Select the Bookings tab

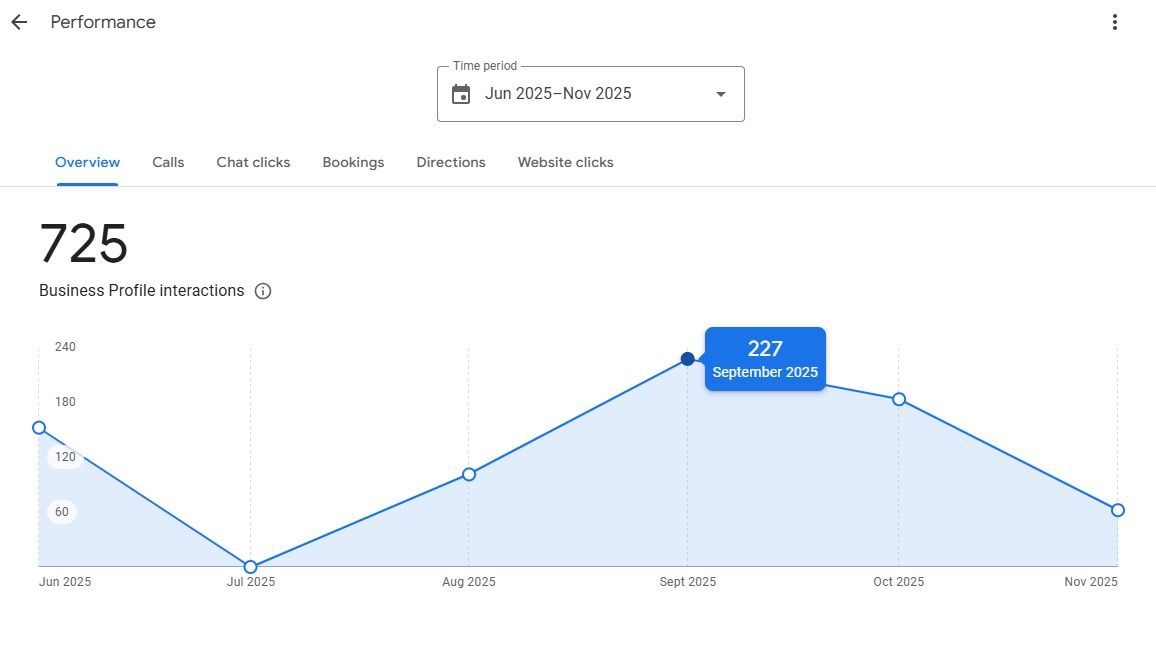[x=353, y=162]
